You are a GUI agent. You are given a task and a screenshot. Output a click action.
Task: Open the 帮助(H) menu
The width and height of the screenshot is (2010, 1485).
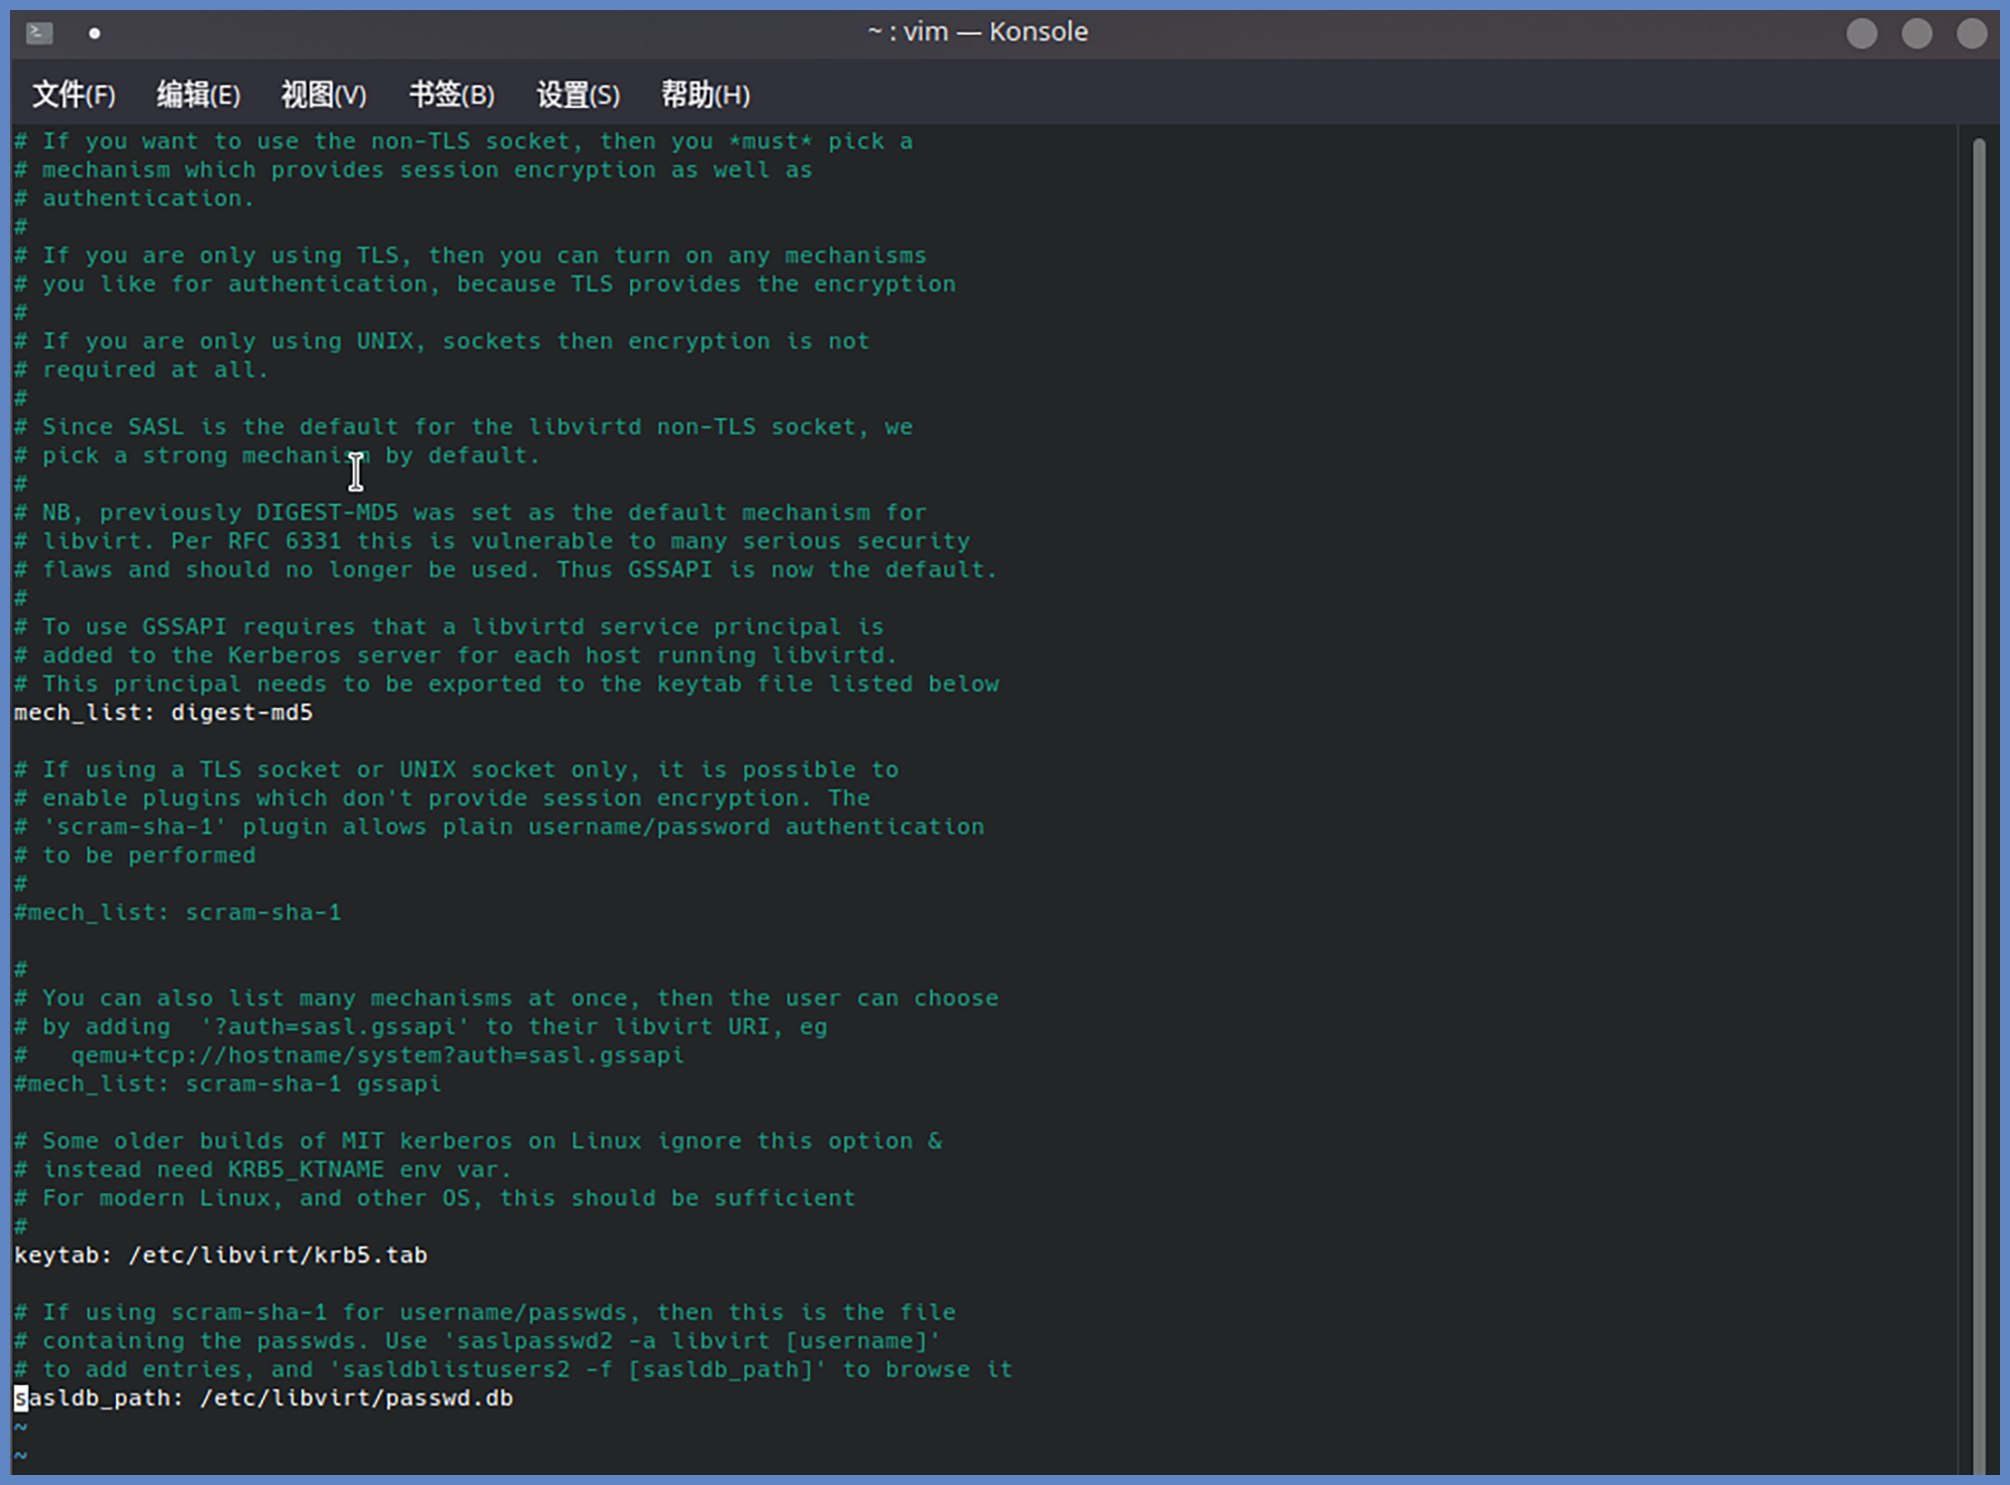(x=705, y=95)
